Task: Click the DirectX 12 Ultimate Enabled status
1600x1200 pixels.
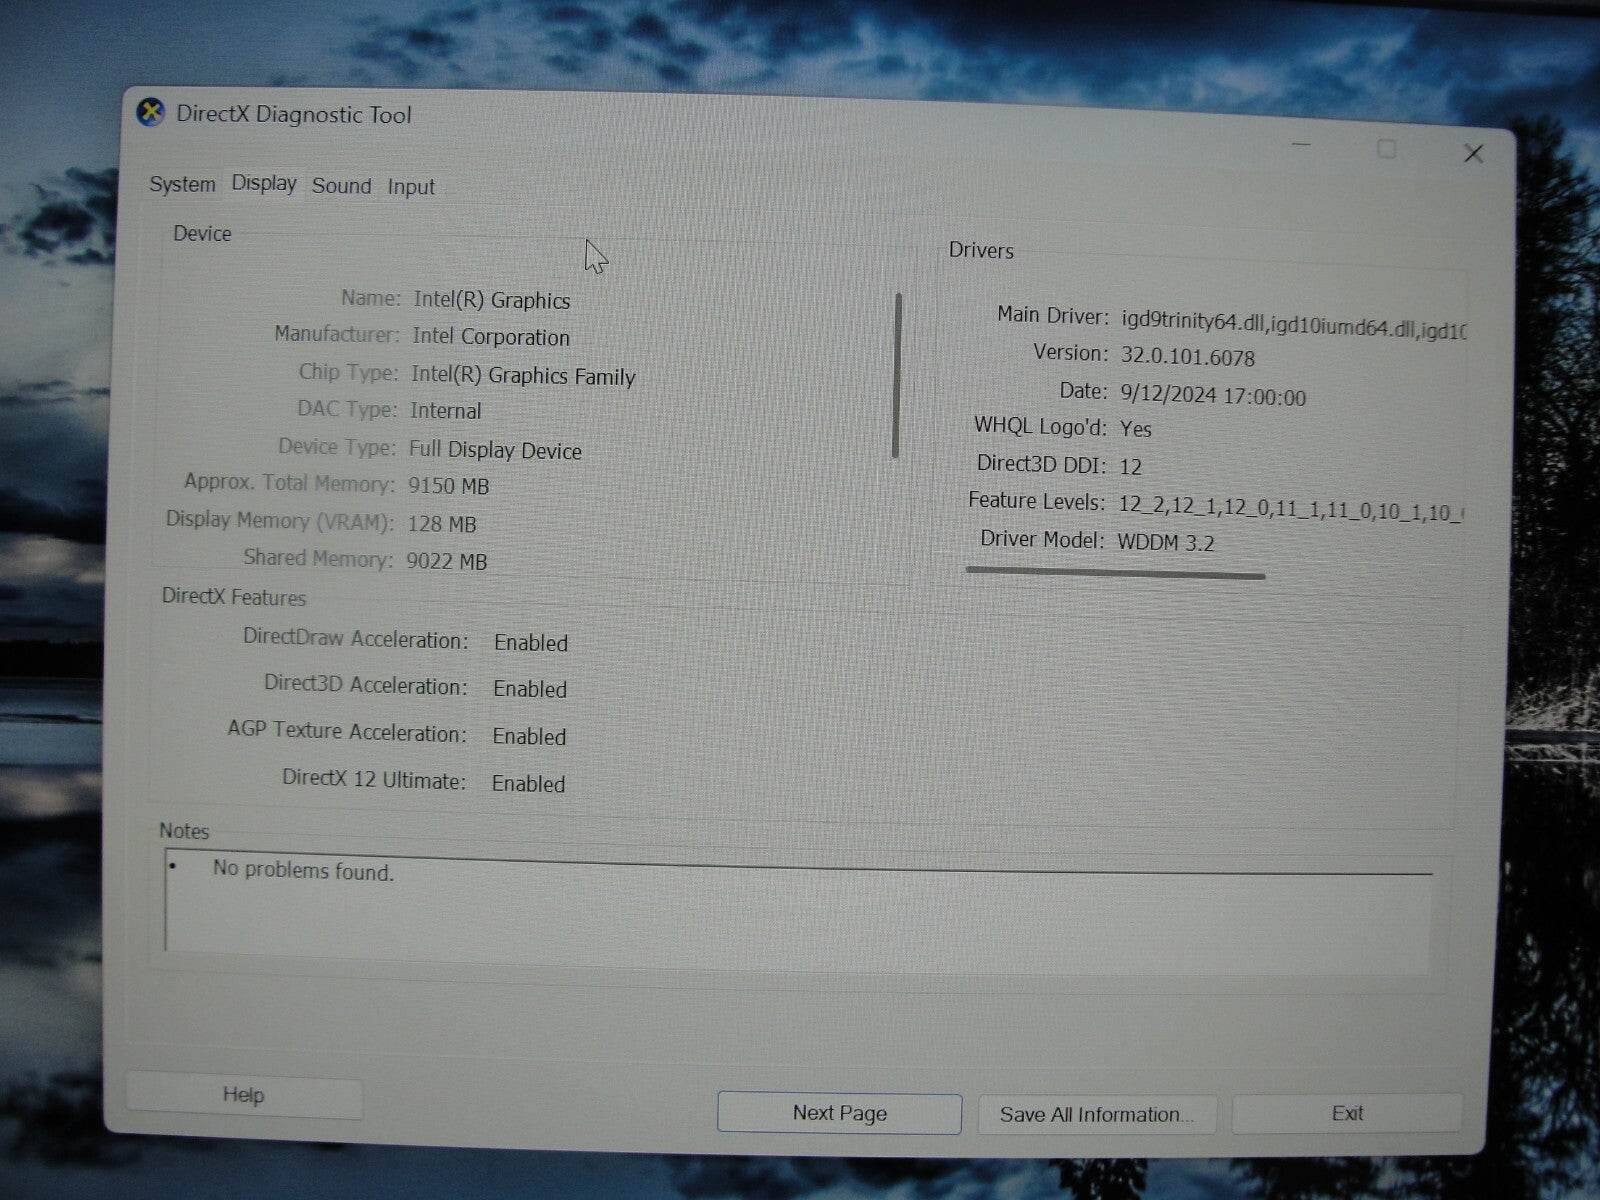Action: click(x=528, y=783)
